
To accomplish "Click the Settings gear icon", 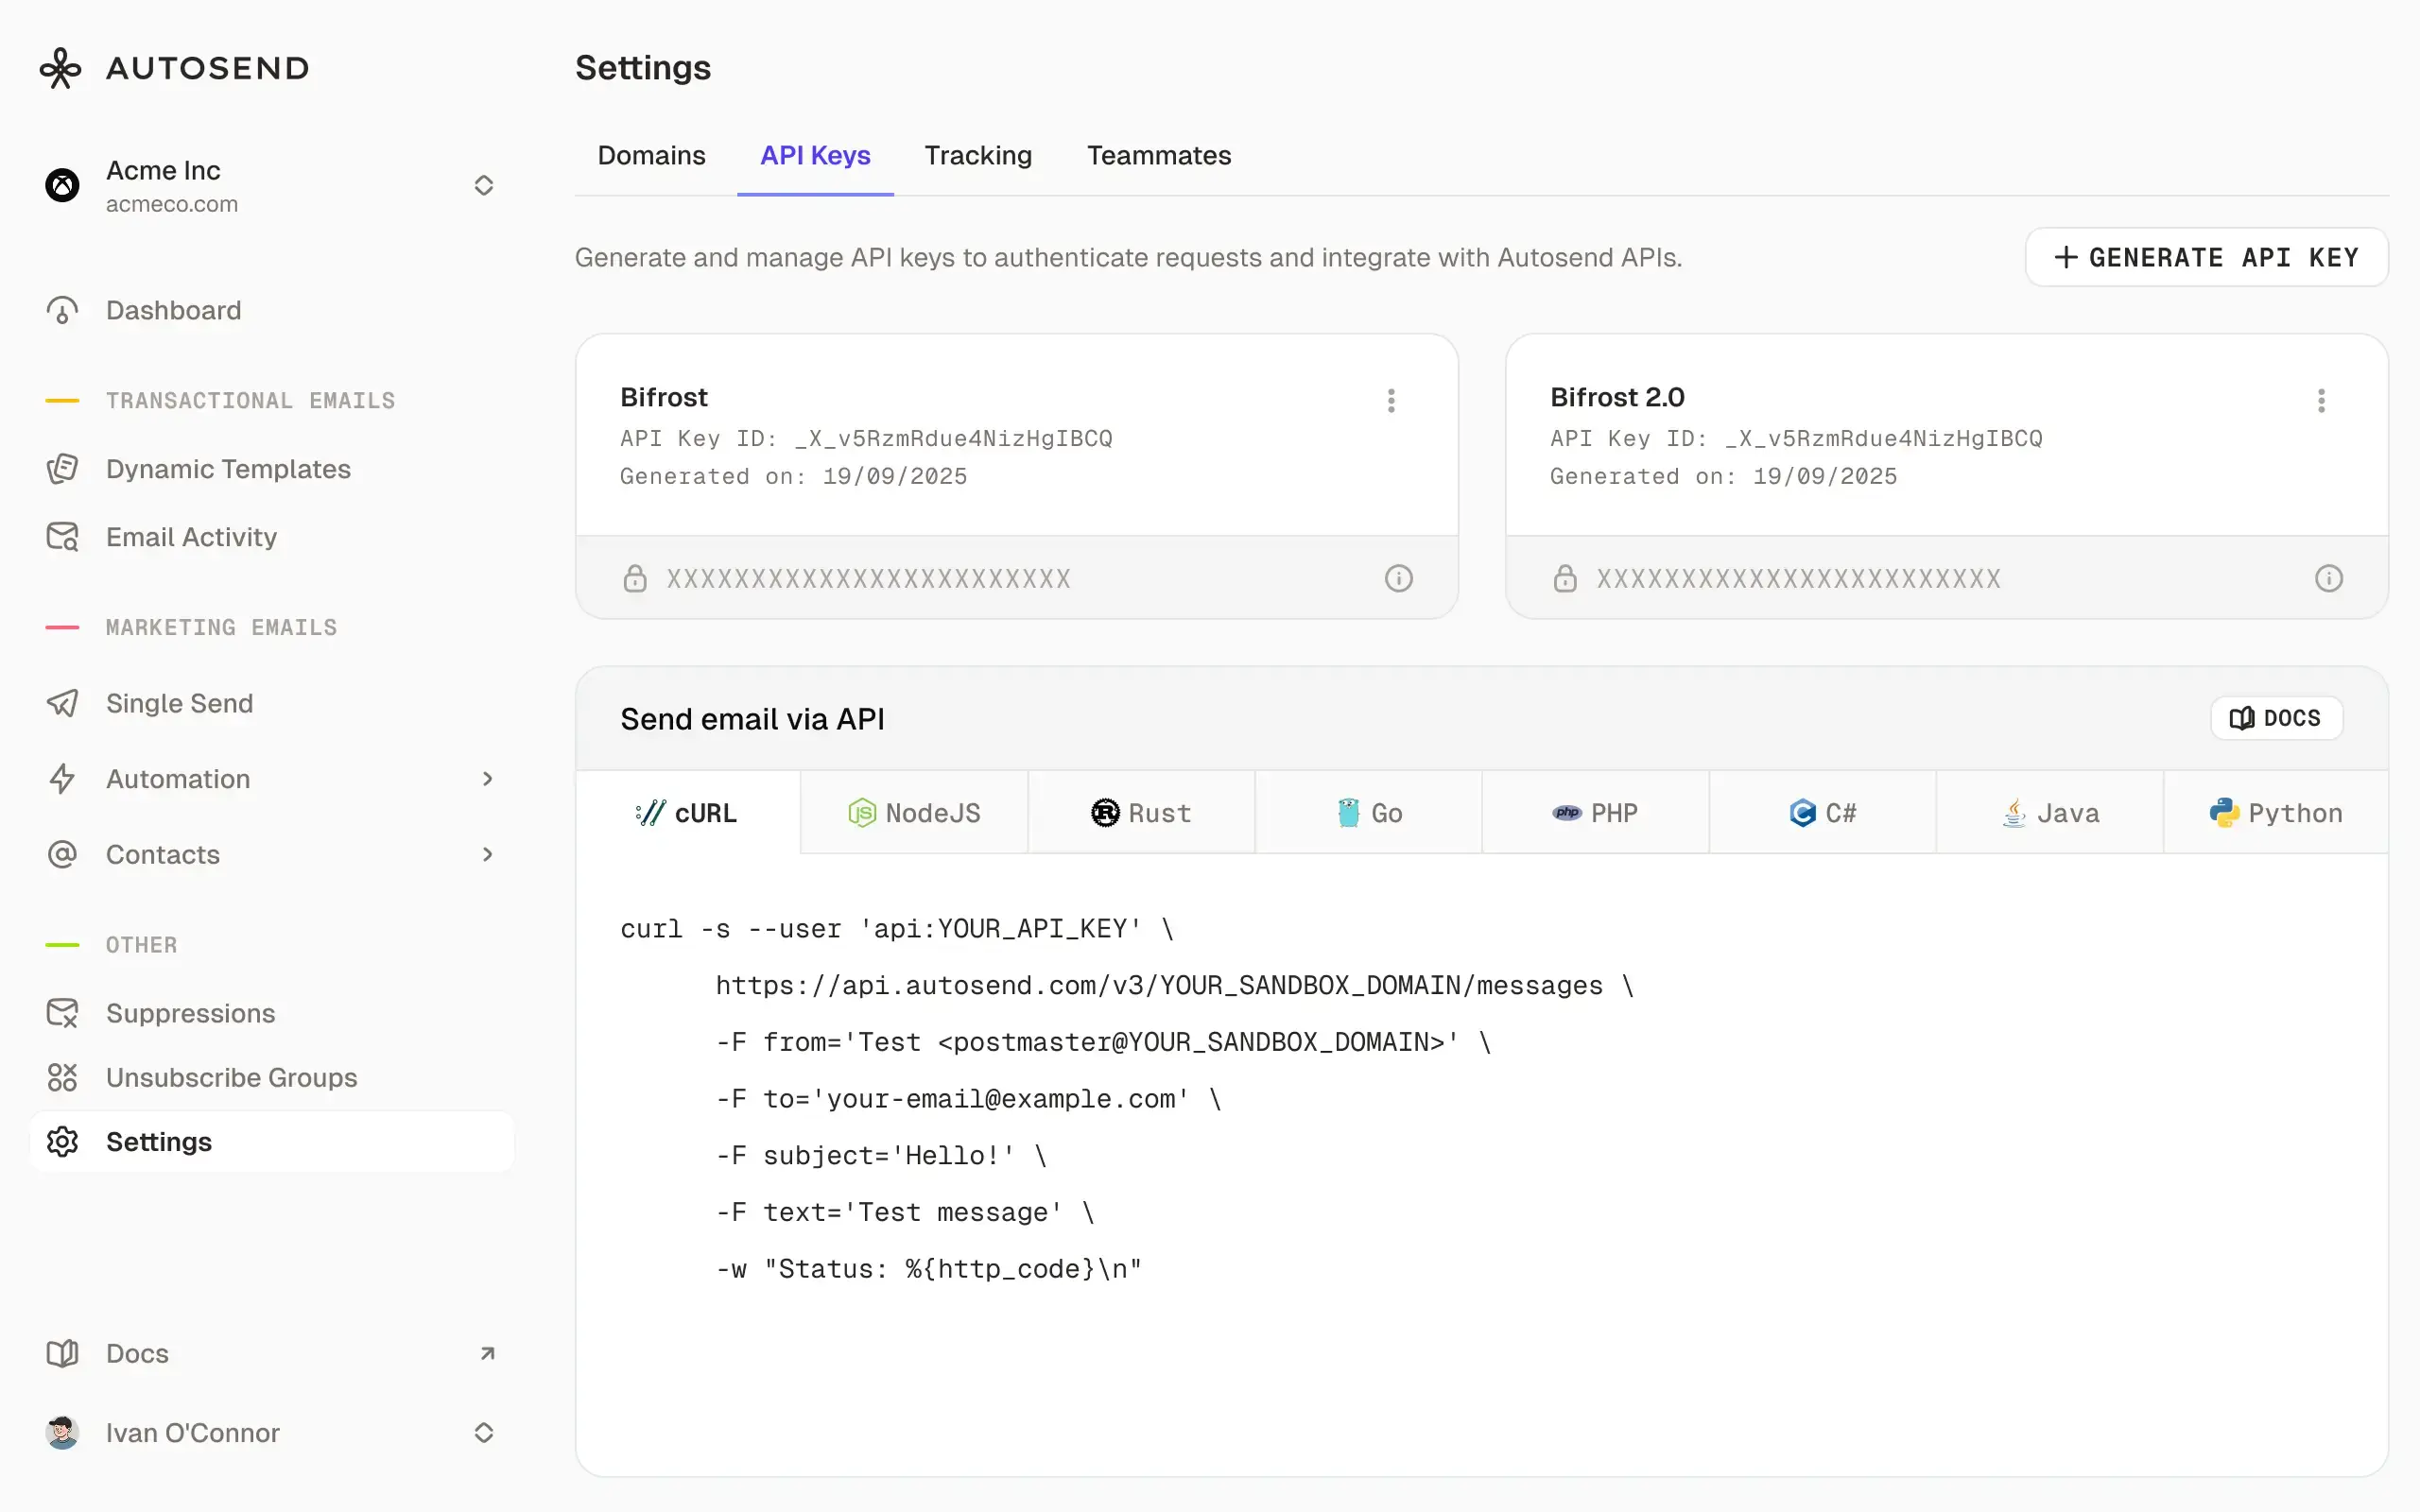I will (x=62, y=1142).
